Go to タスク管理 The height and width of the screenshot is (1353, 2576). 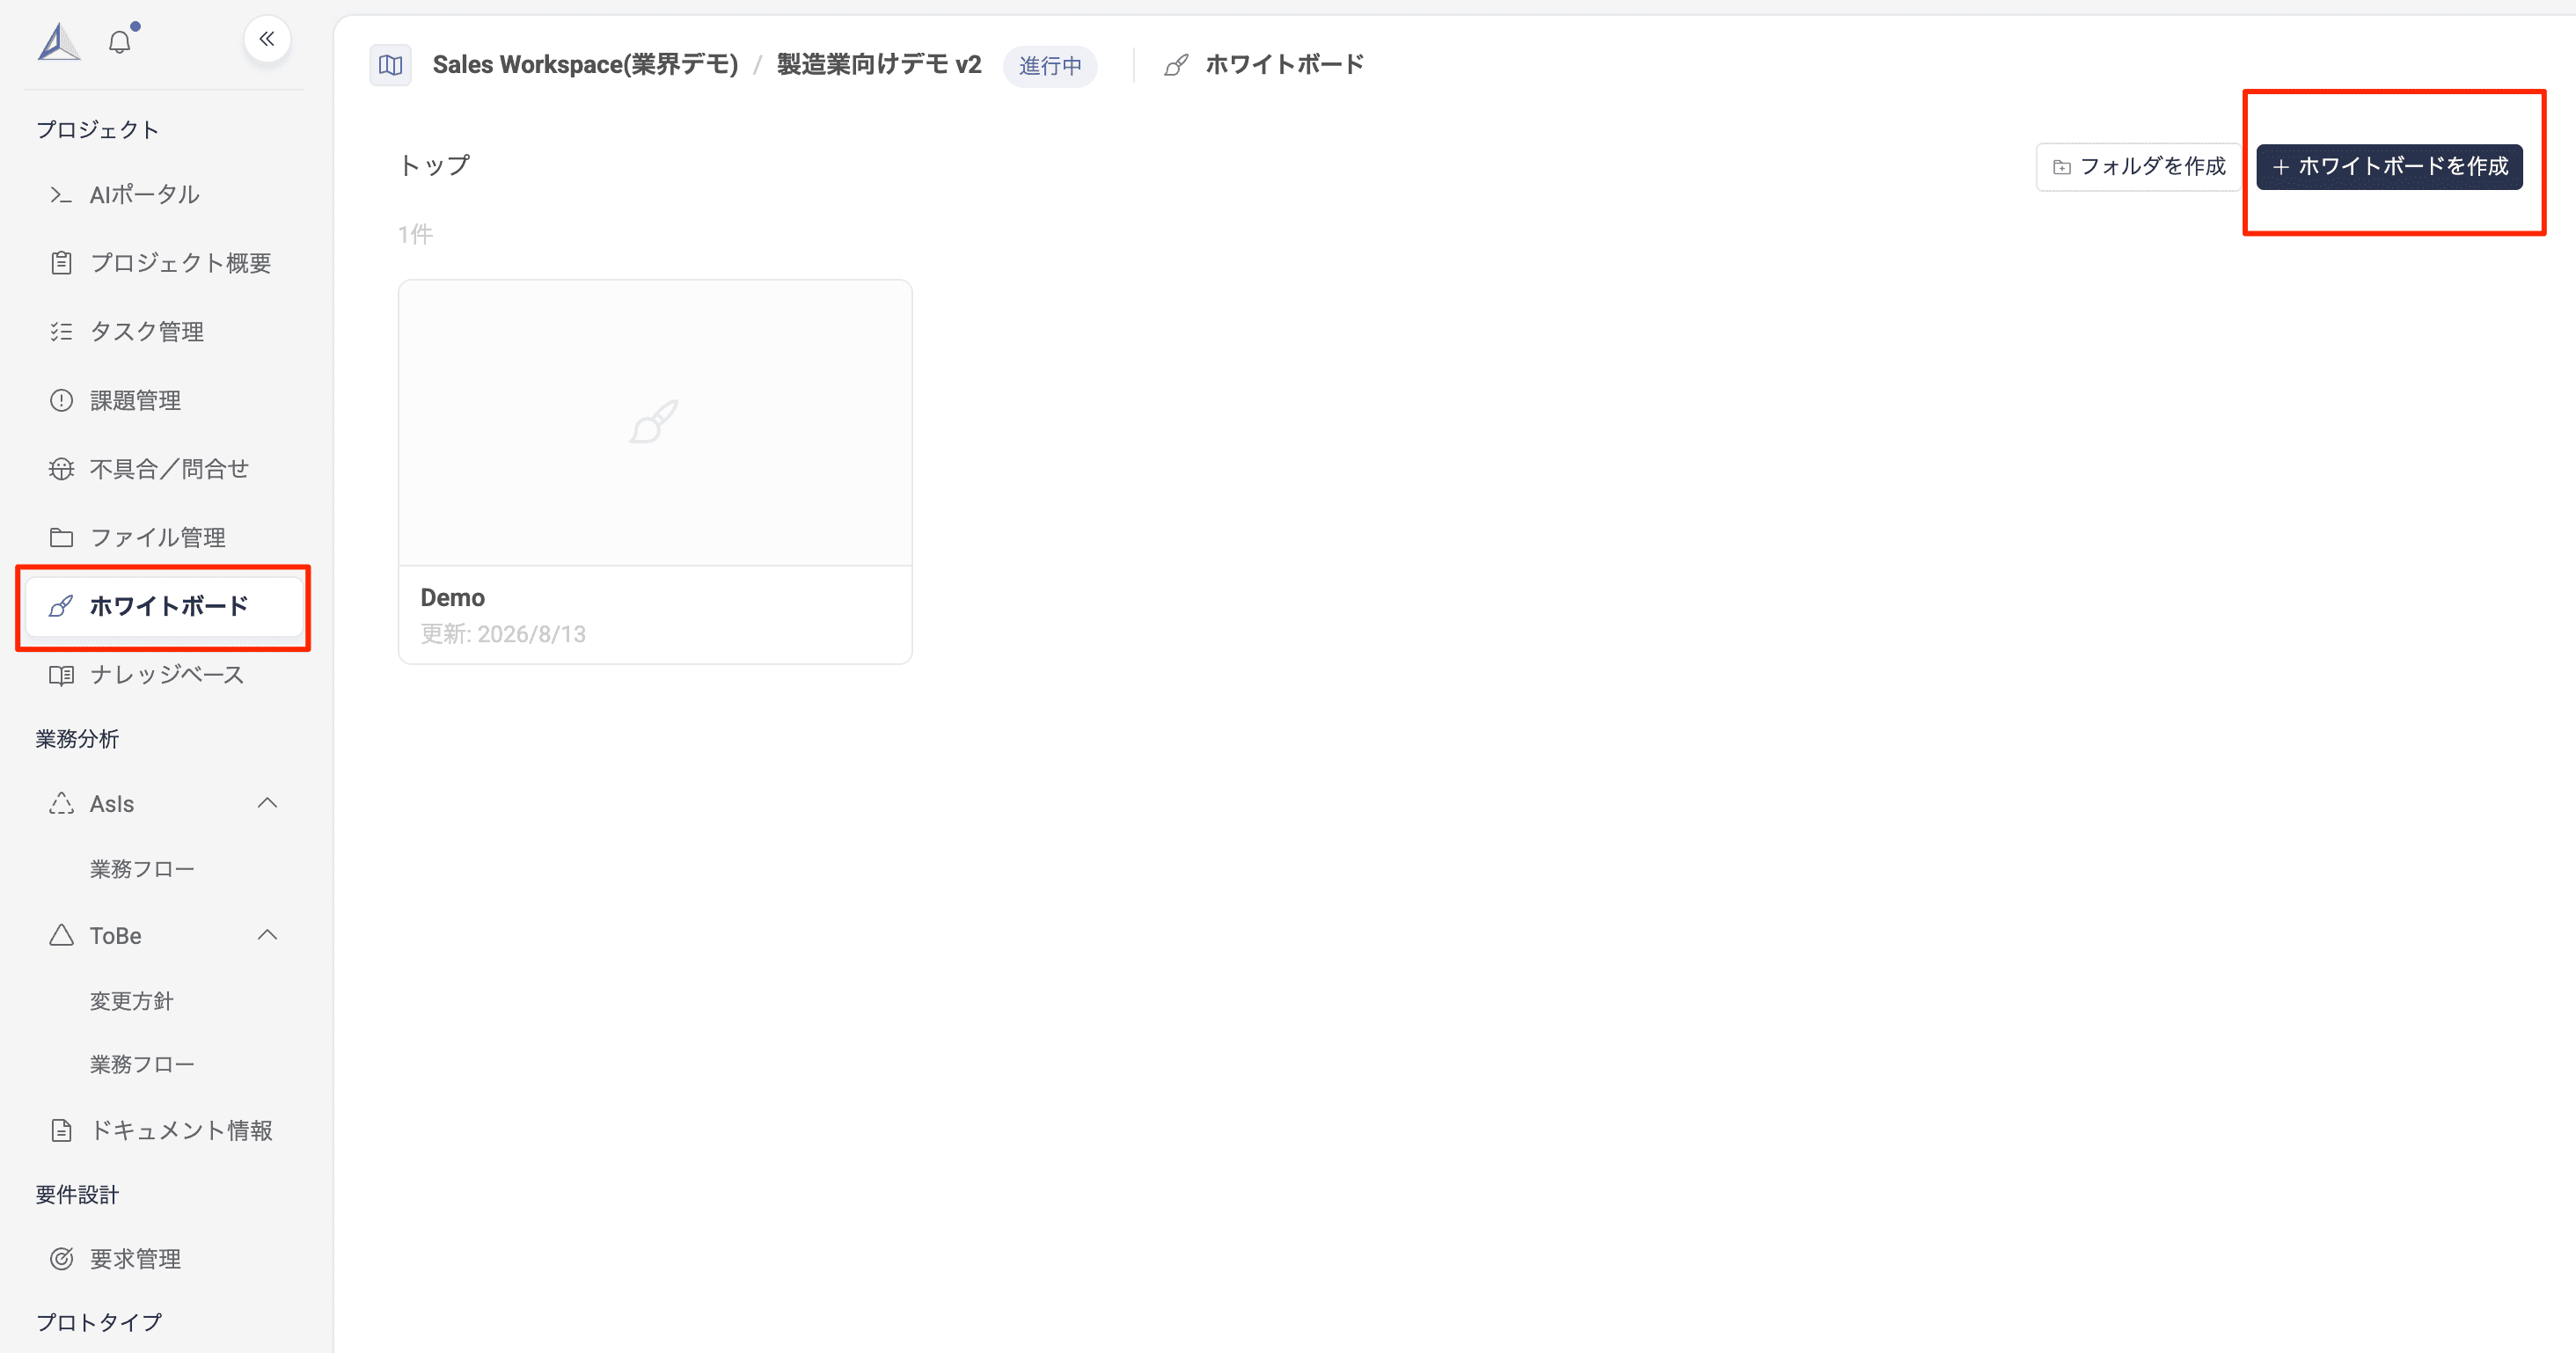pos(165,332)
